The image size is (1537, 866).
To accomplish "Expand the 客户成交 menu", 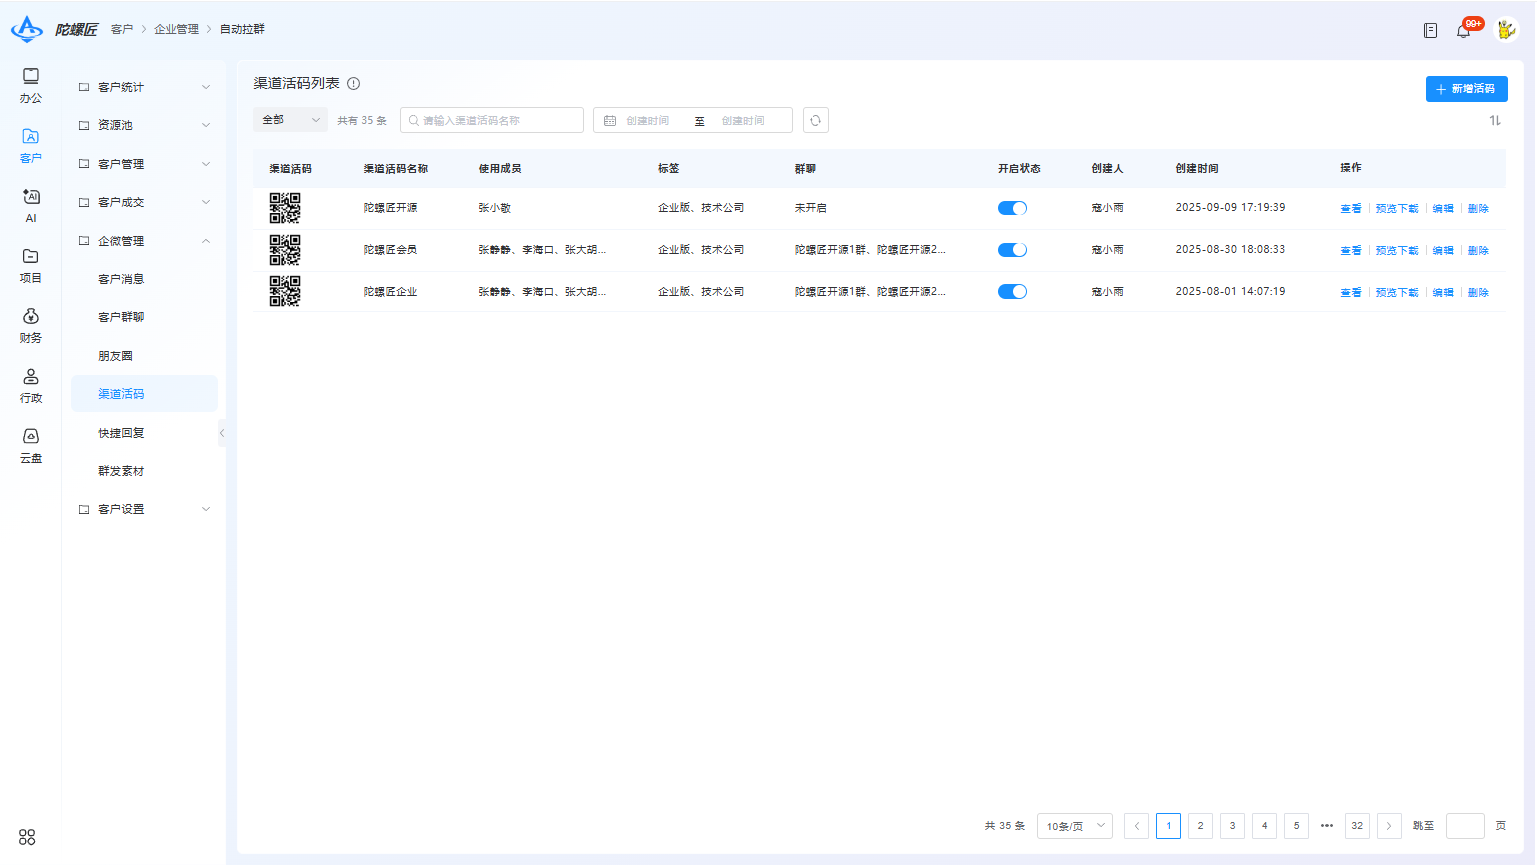I will 144,202.
